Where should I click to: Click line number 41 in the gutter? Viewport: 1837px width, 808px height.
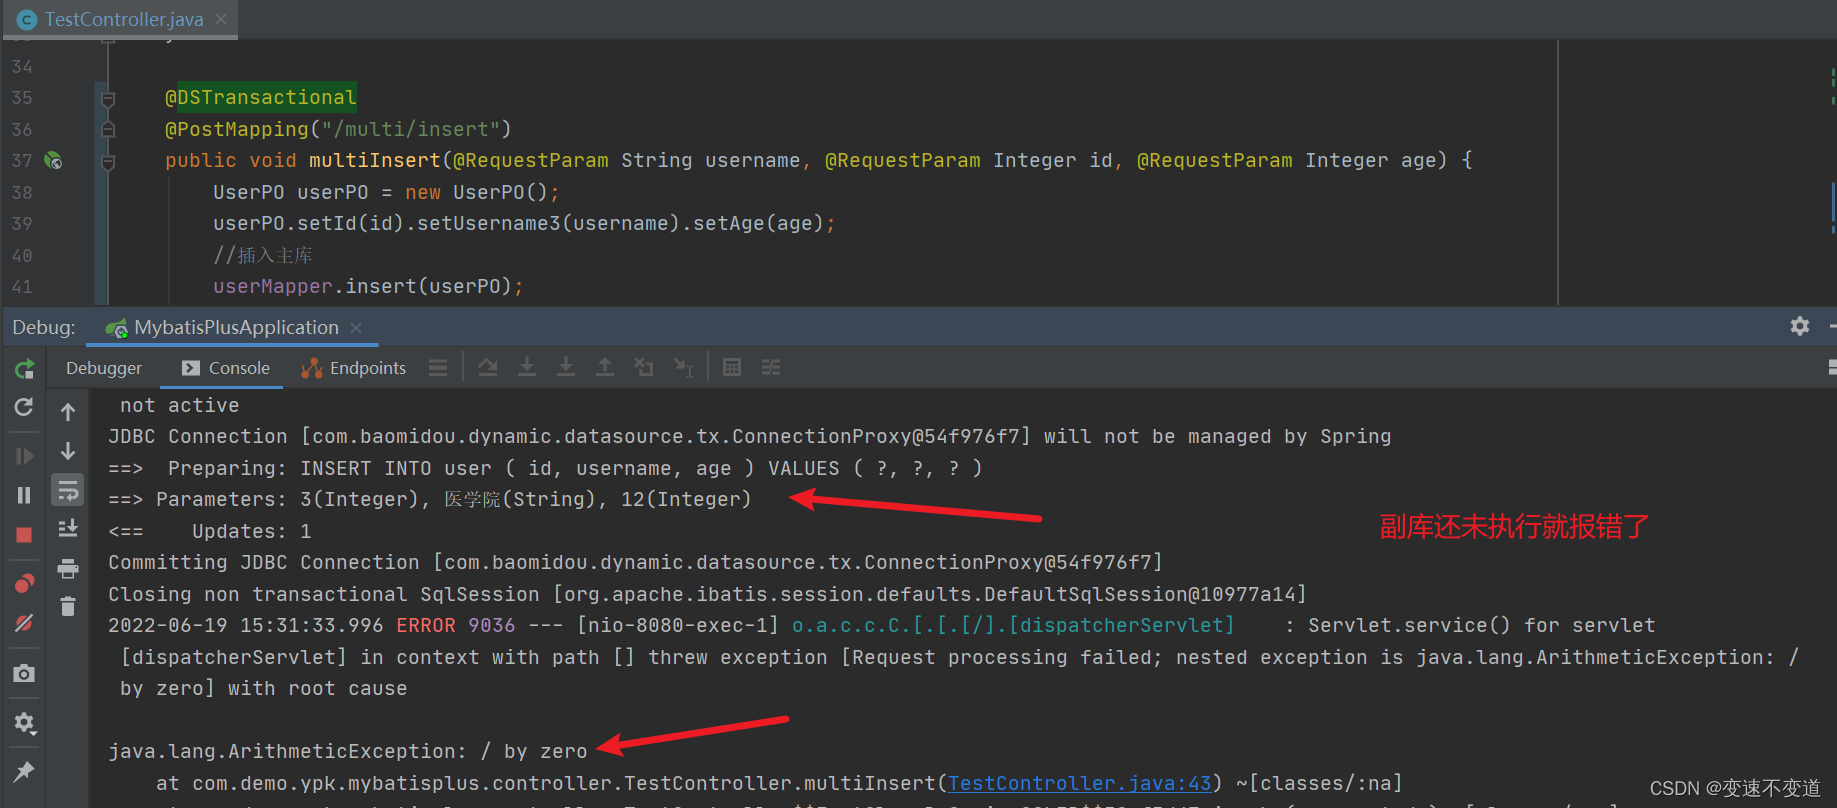22,287
